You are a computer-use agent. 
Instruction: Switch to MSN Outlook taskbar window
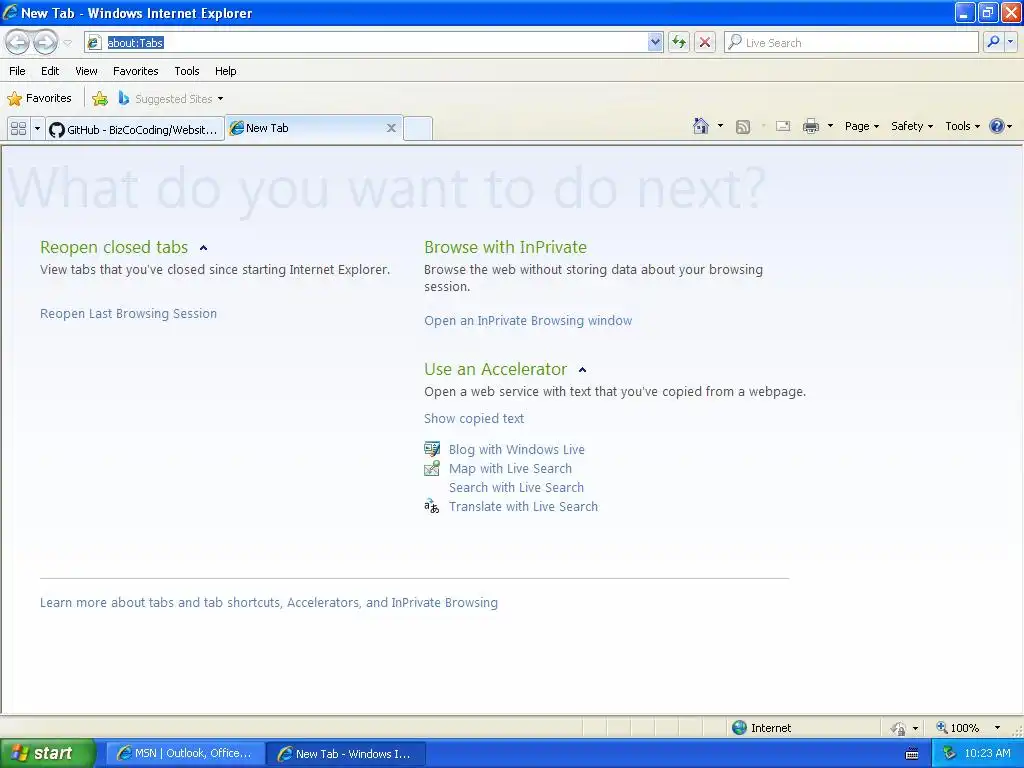coord(185,754)
